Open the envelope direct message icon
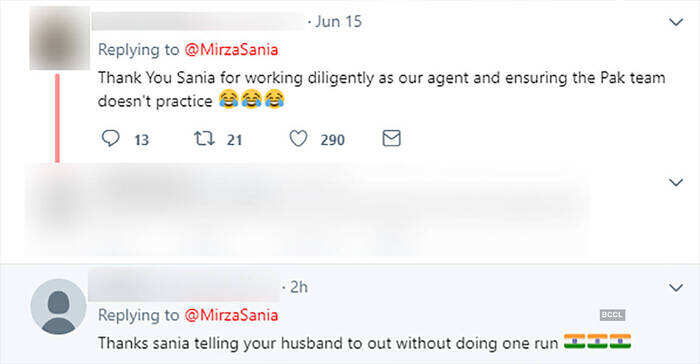The image size is (700, 364). 392,138
